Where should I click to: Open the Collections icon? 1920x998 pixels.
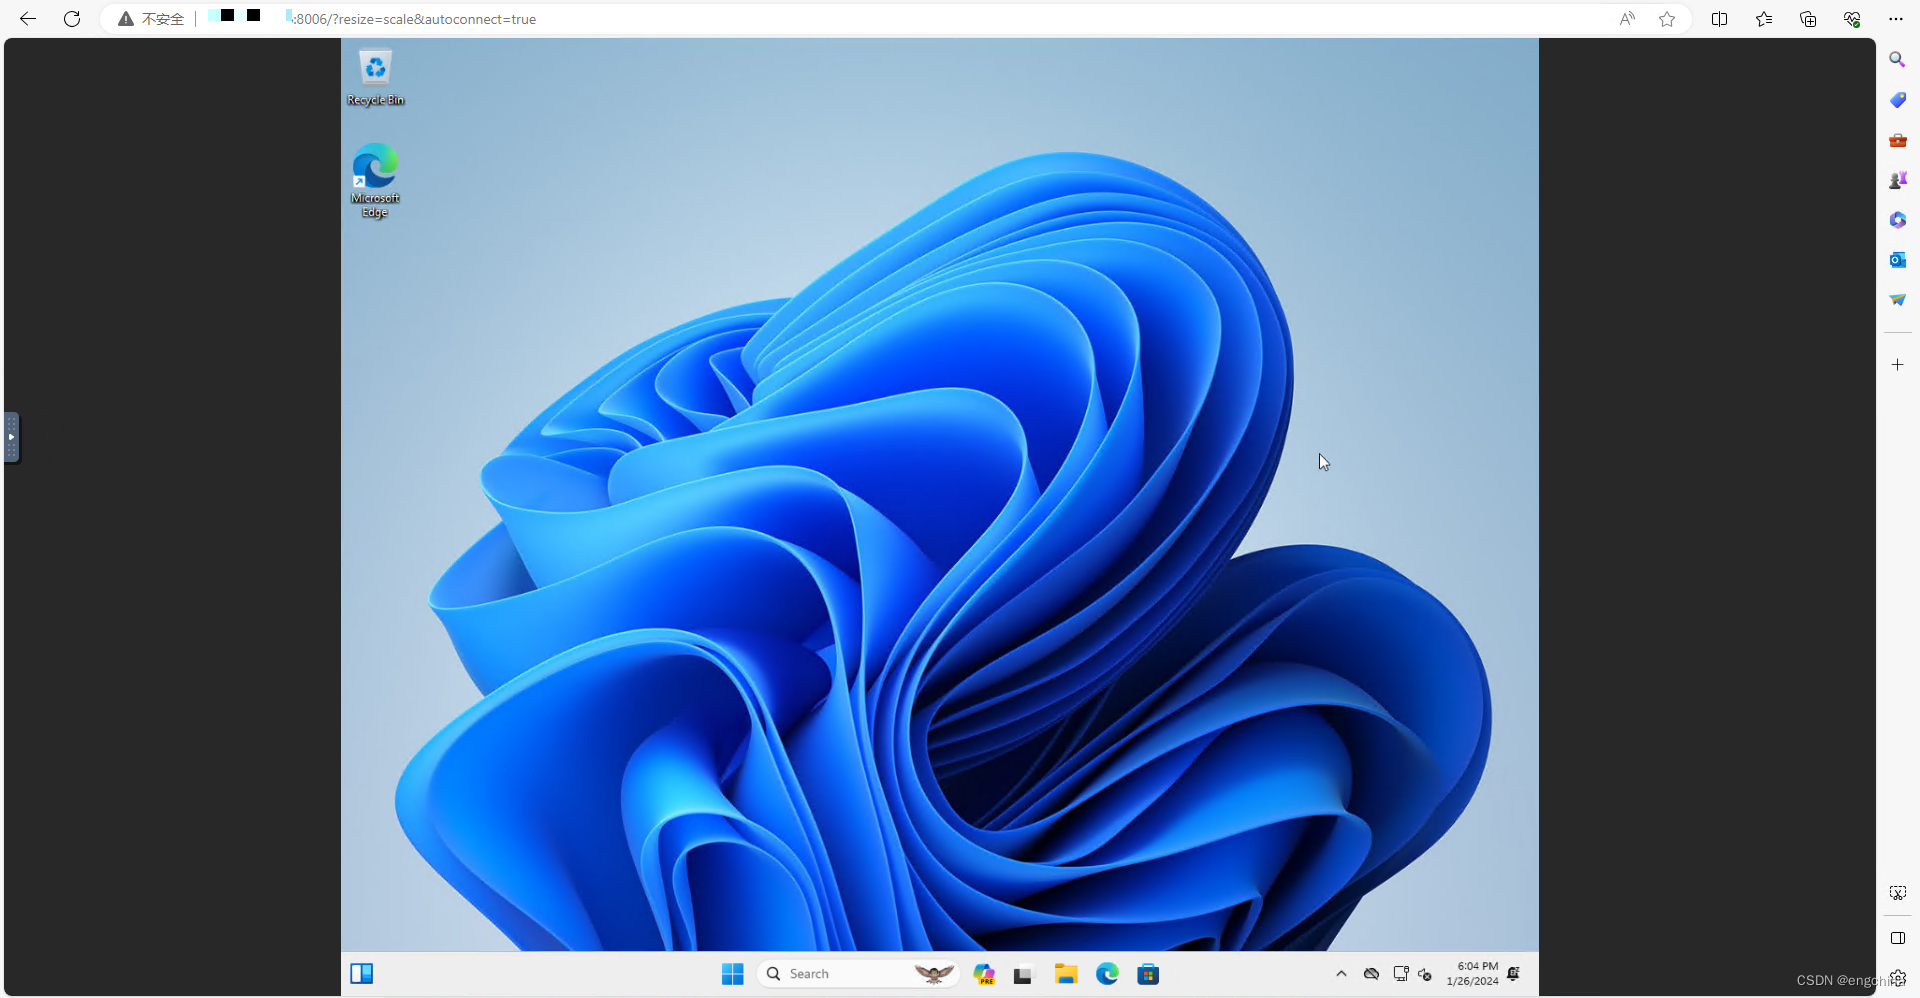click(x=1808, y=19)
